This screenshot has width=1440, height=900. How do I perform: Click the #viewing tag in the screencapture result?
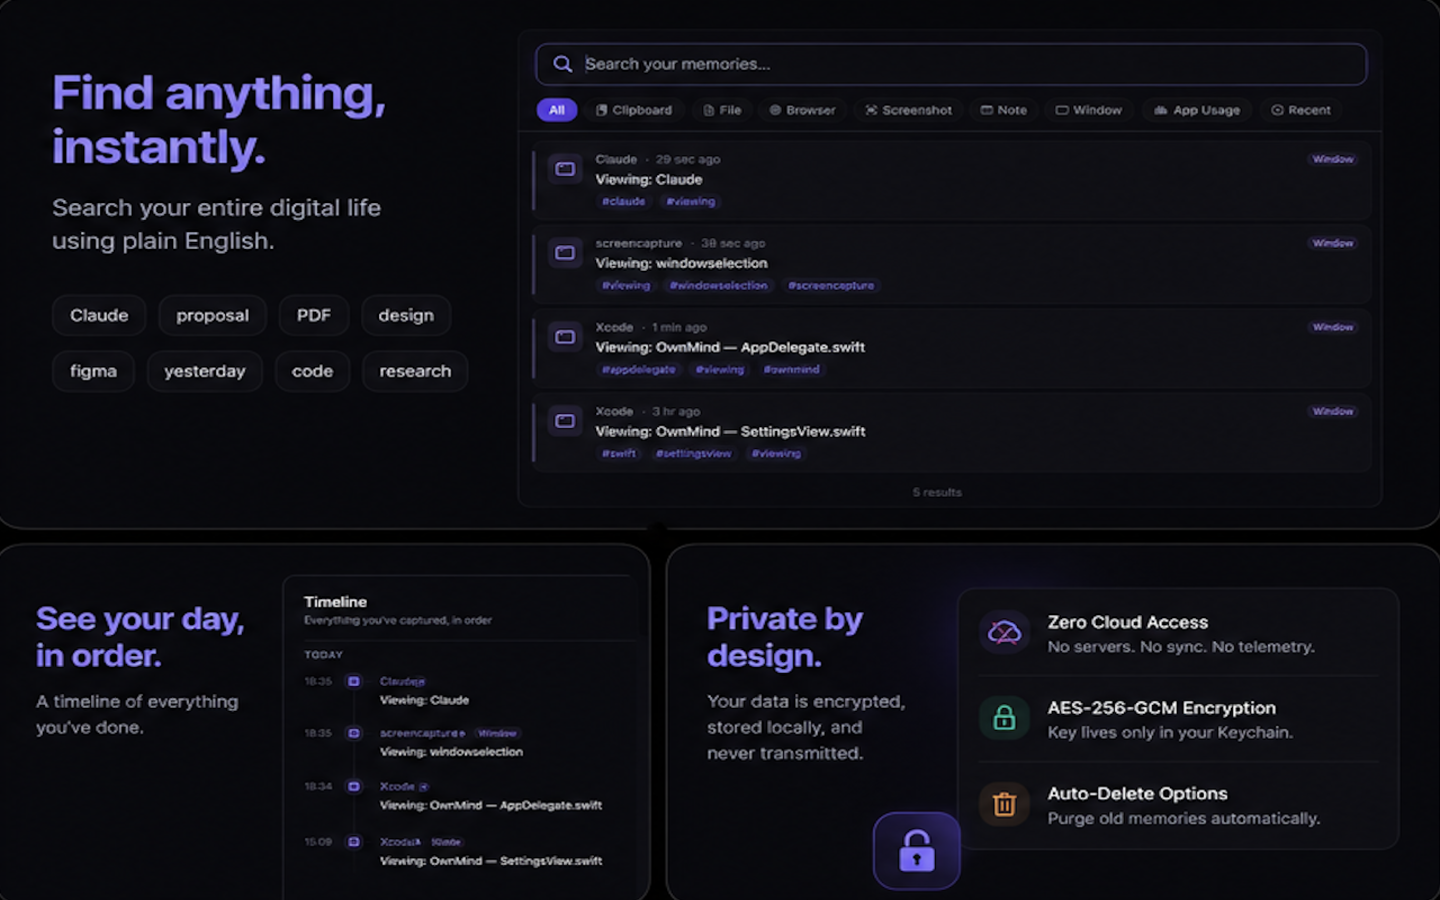[x=626, y=285]
